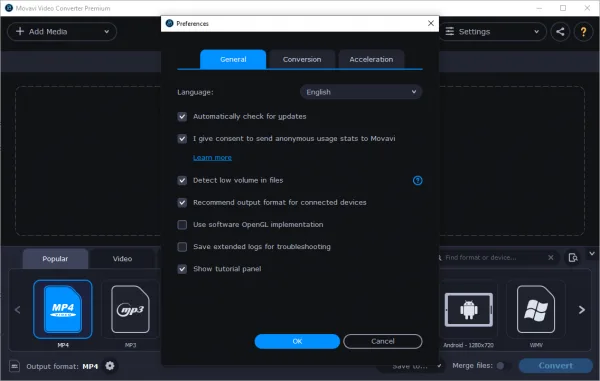Click the Convert button
The height and width of the screenshot is (381, 600).
[x=556, y=366]
